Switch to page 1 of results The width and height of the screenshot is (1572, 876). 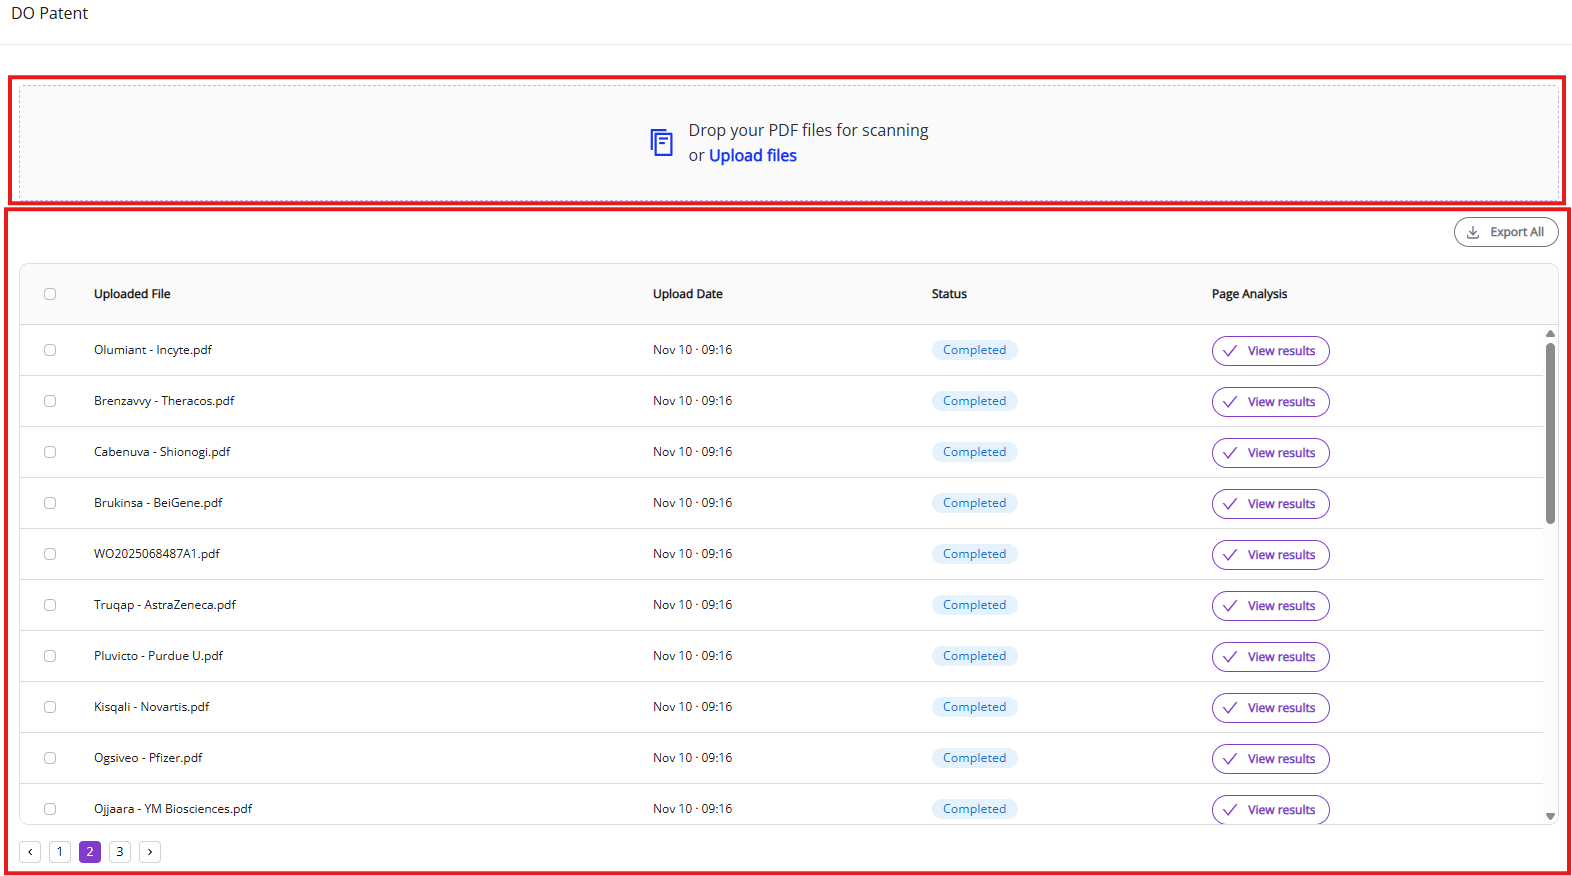click(60, 852)
